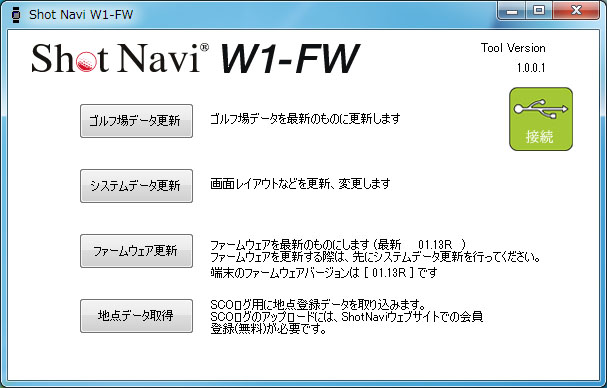607x388 pixels.
Task: Click the version number 1.0.0.1
Action: point(531,68)
